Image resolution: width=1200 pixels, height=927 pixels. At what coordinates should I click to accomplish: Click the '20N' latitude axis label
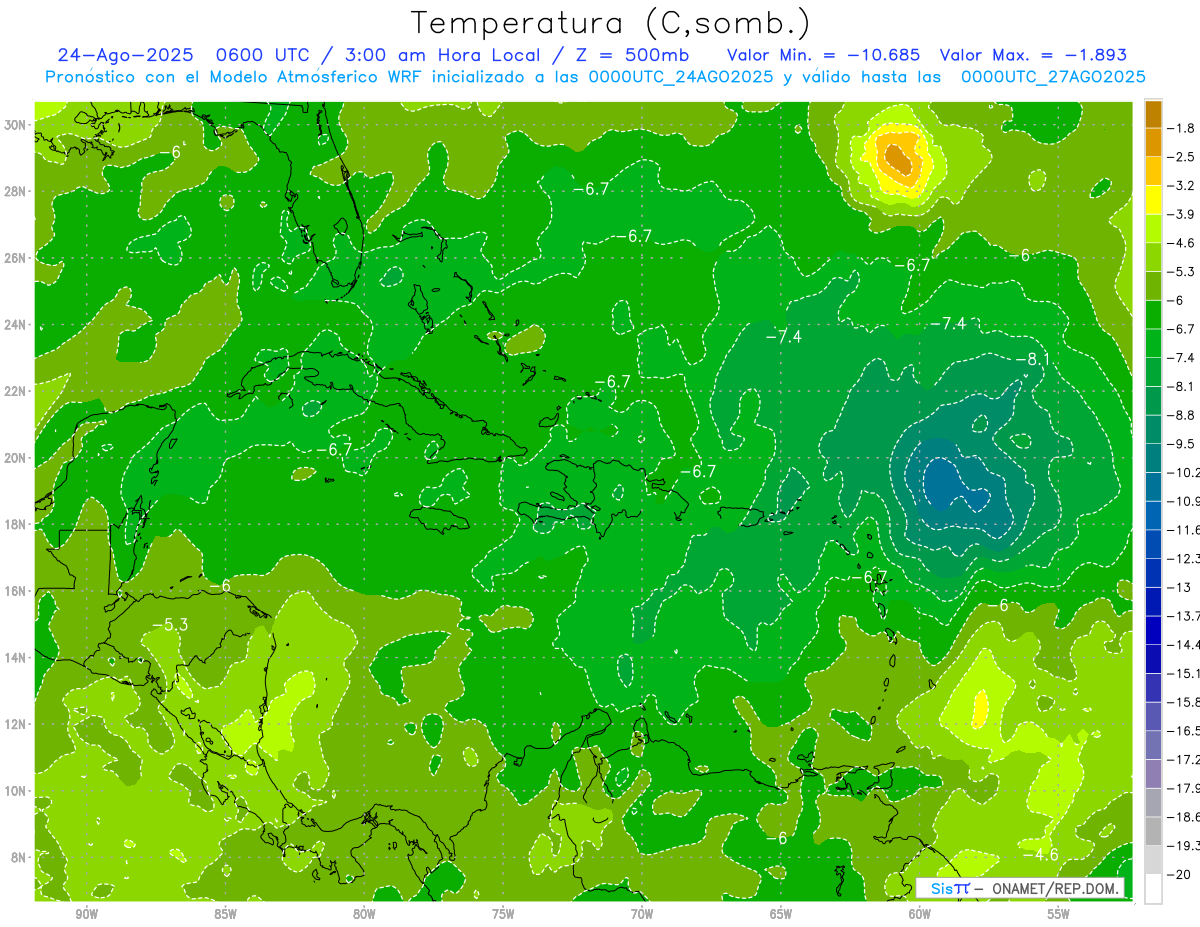[x=17, y=457]
